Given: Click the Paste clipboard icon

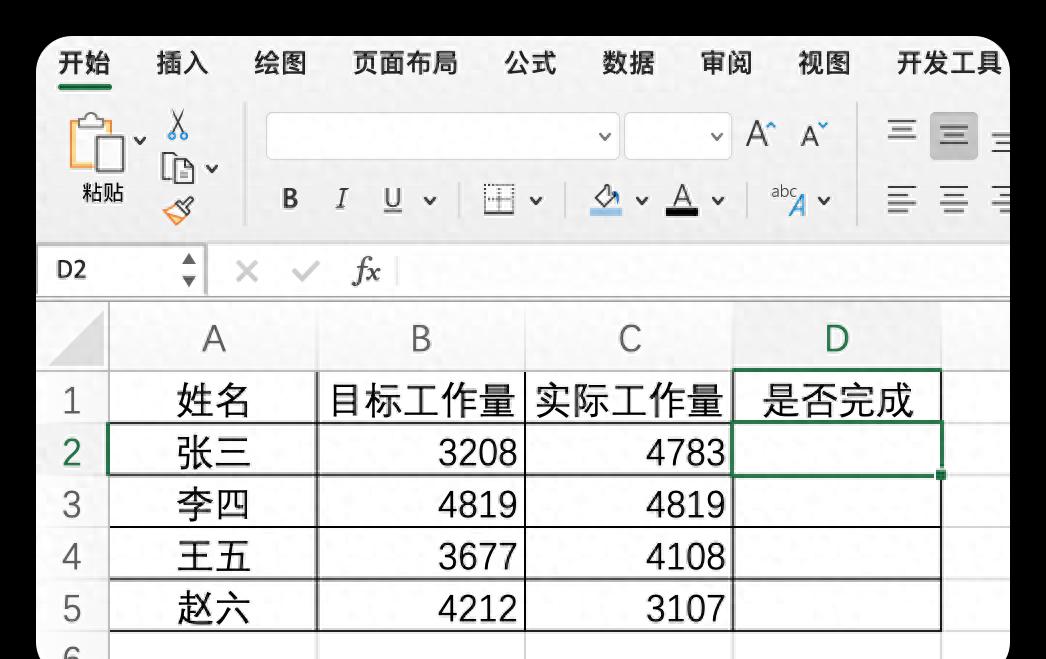Looking at the screenshot, I should tap(97, 143).
